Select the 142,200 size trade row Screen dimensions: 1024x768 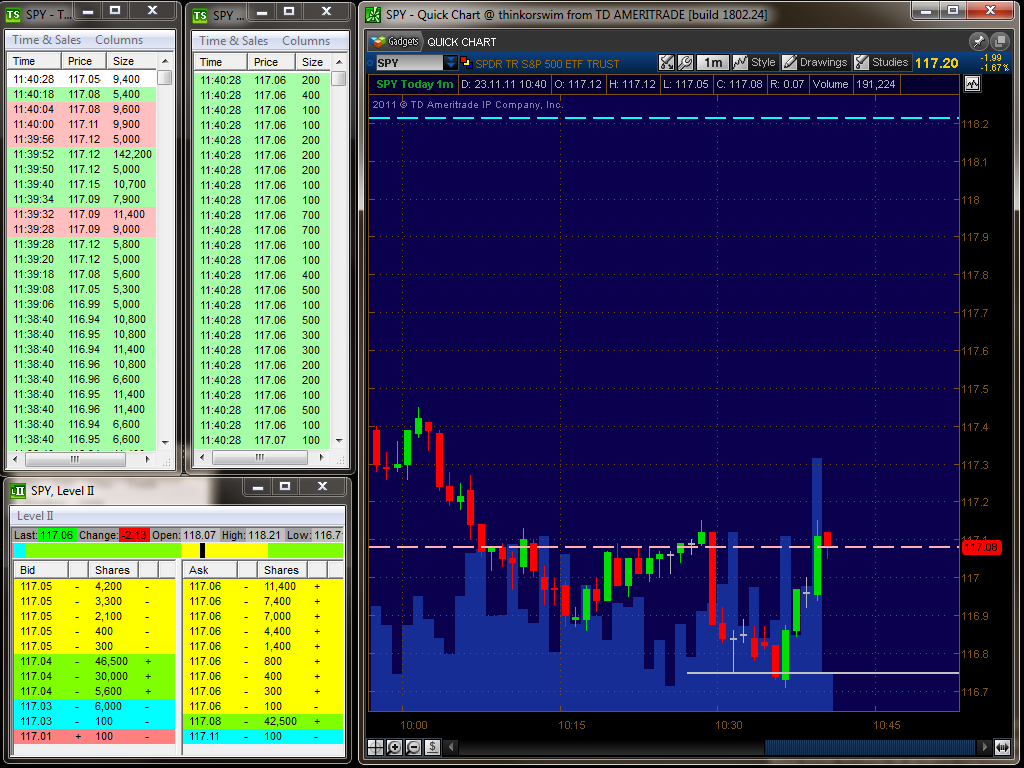pyautogui.click(x=82, y=154)
